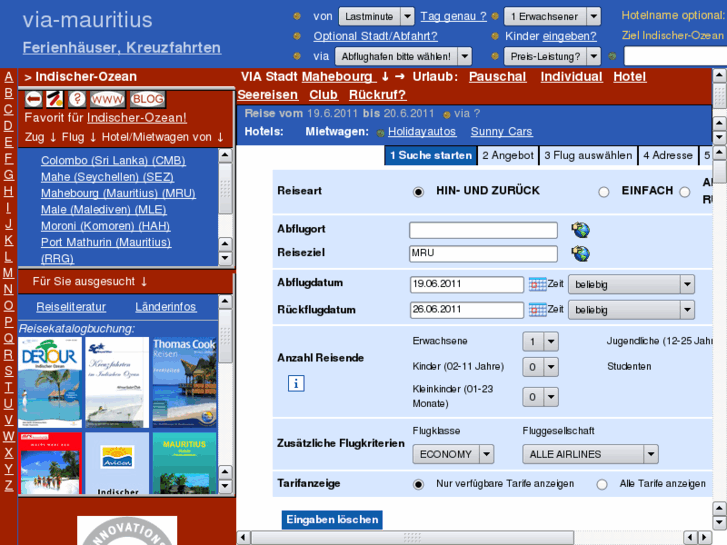The height and width of the screenshot is (545, 727).
Task: Click the orange bullet before 'von'
Action: 297,16
